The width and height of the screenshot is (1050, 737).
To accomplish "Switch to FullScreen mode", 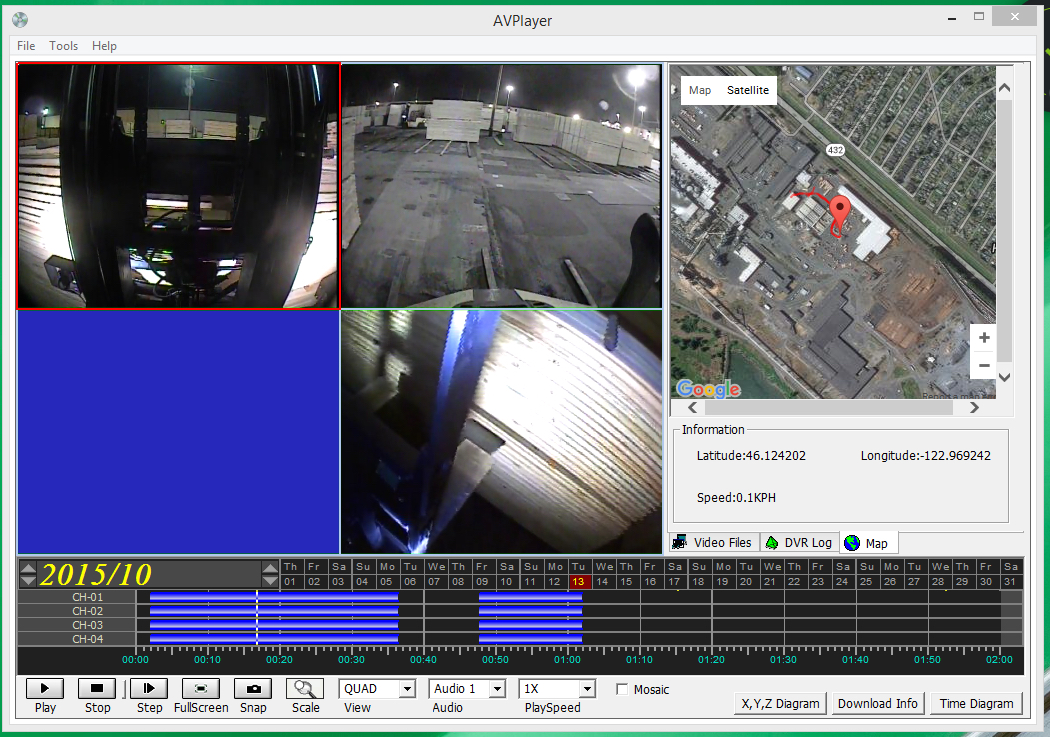I will tap(201, 688).
